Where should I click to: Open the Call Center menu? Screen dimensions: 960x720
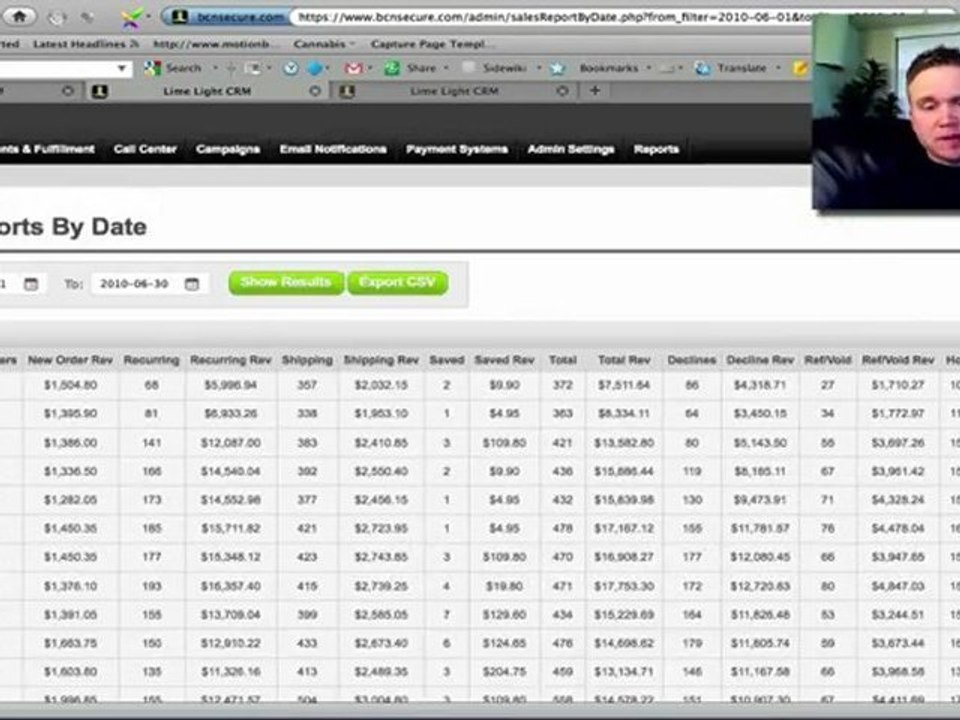[145, 149]
